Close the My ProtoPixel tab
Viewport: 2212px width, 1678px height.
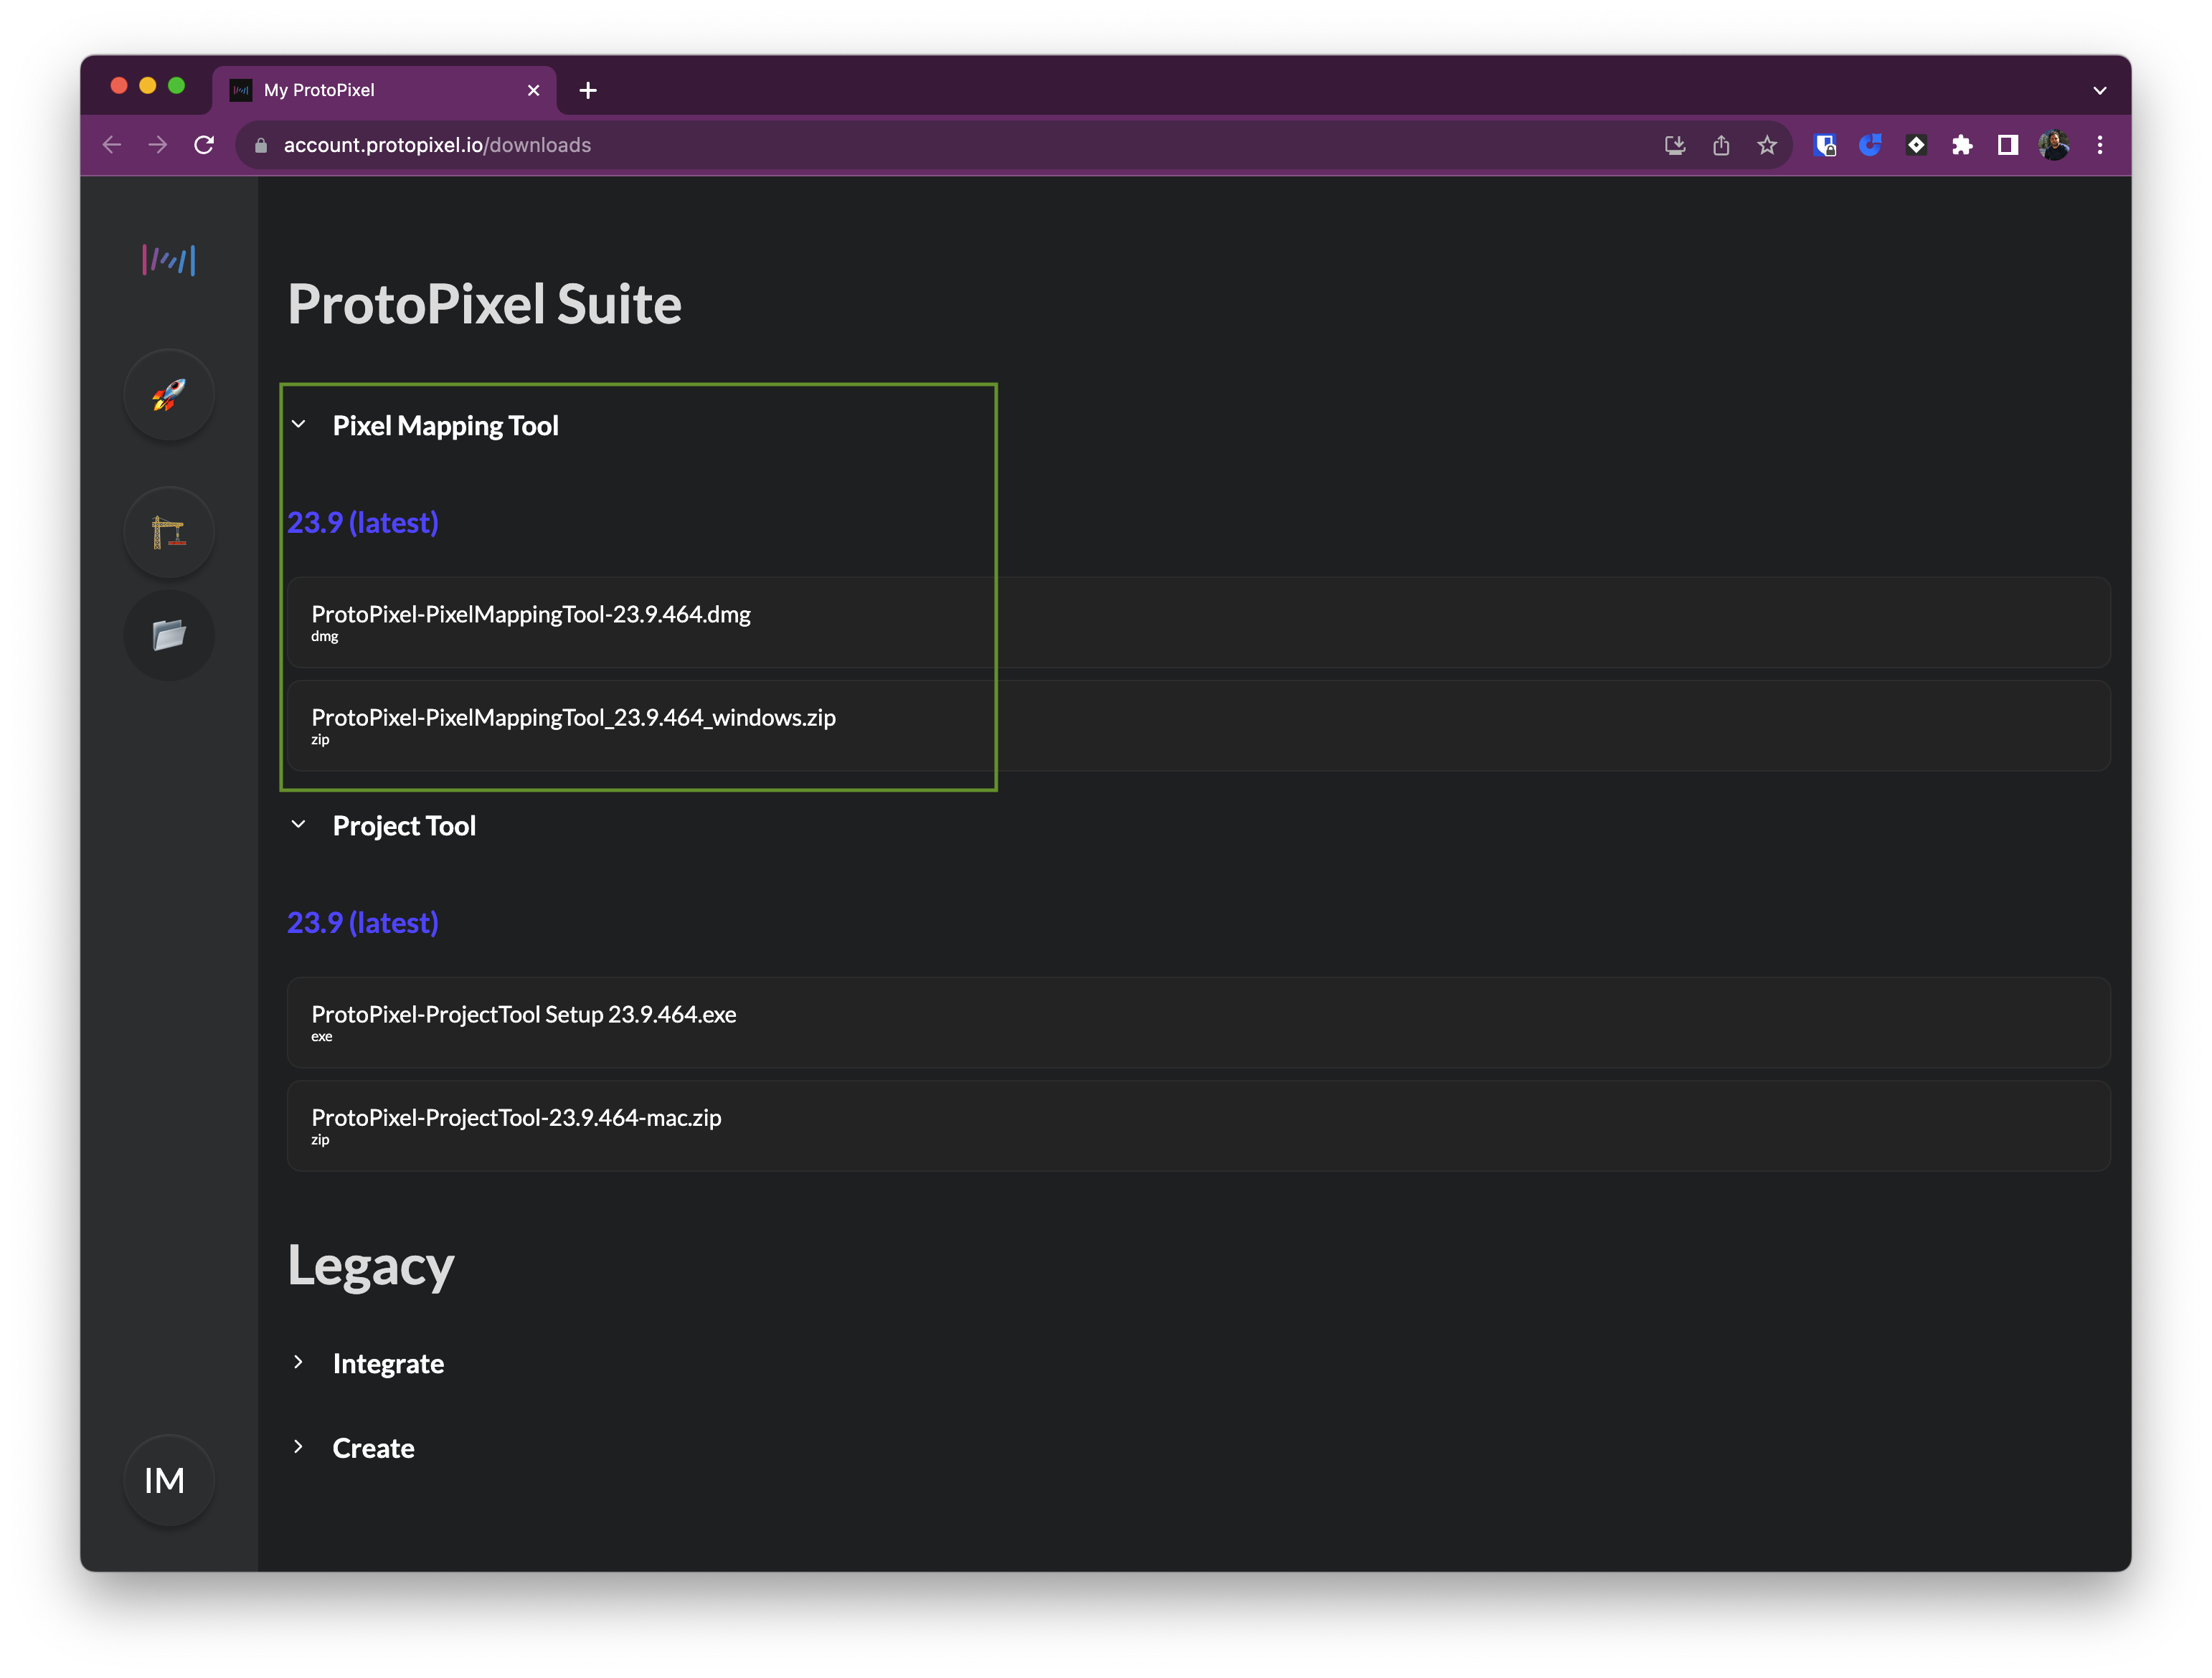tap(533, 90)
